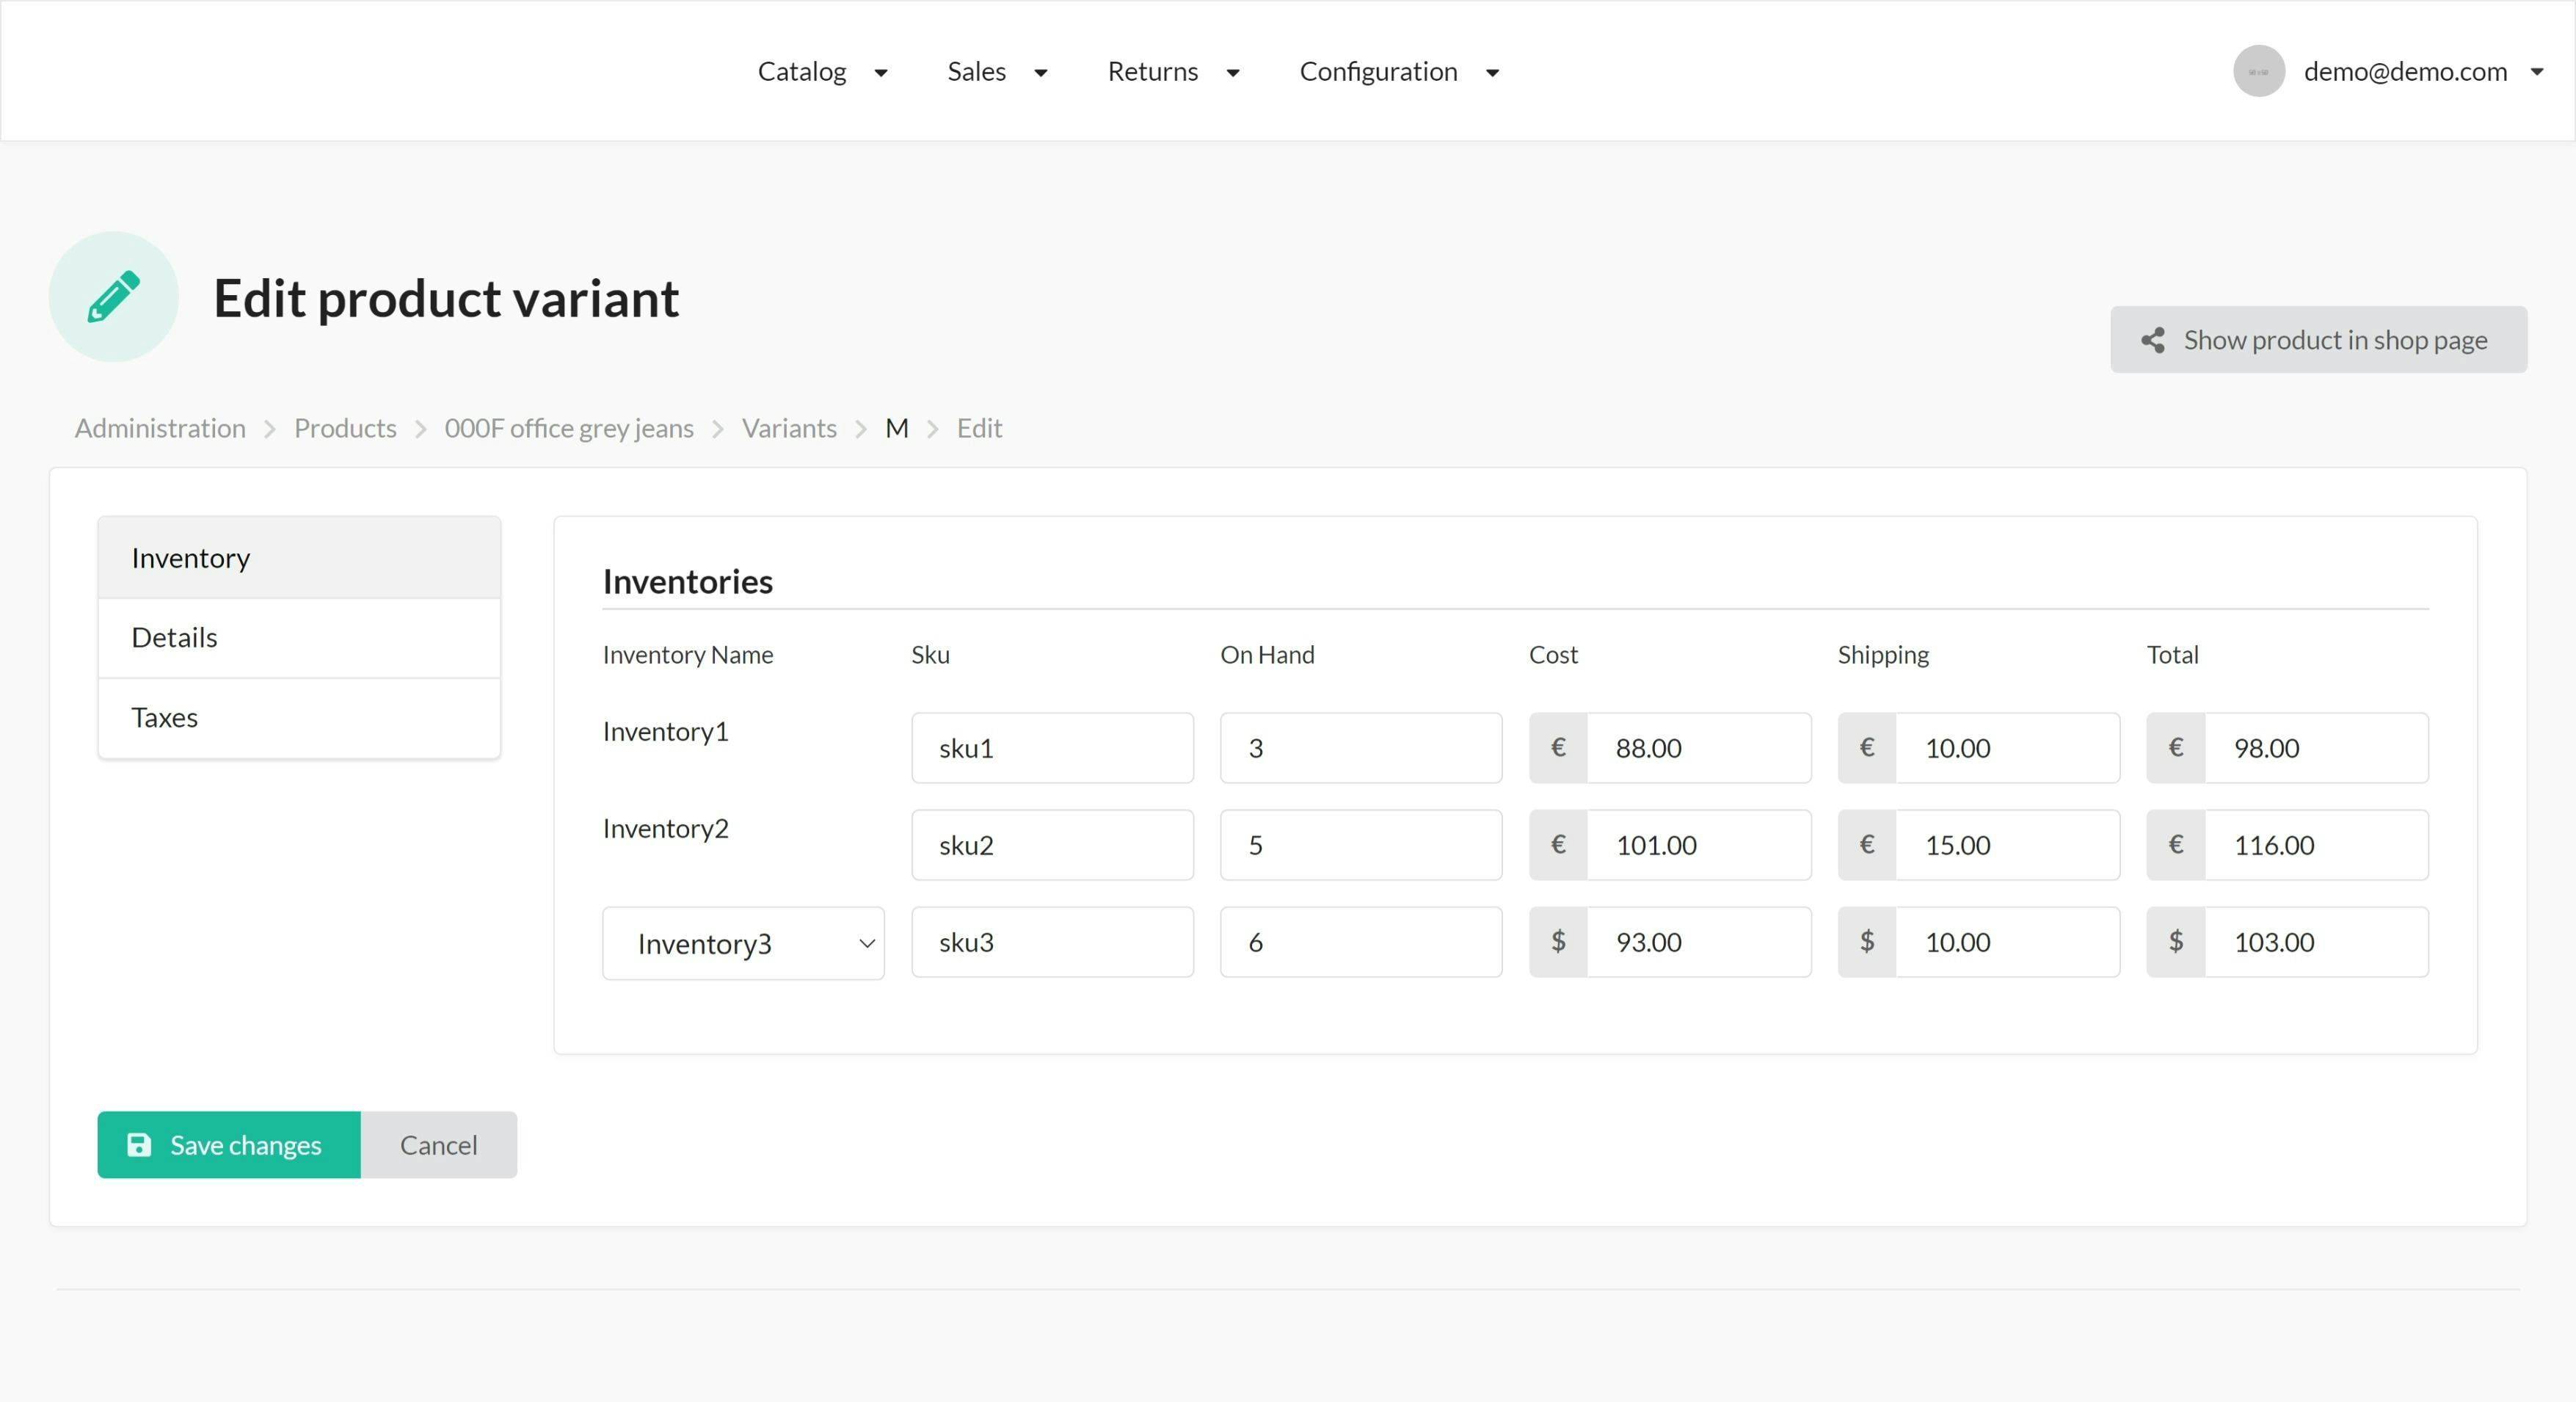The image size is (2576, 1402).
Task: Click the floppy disk icon on Save changes
Action: 139,1144
